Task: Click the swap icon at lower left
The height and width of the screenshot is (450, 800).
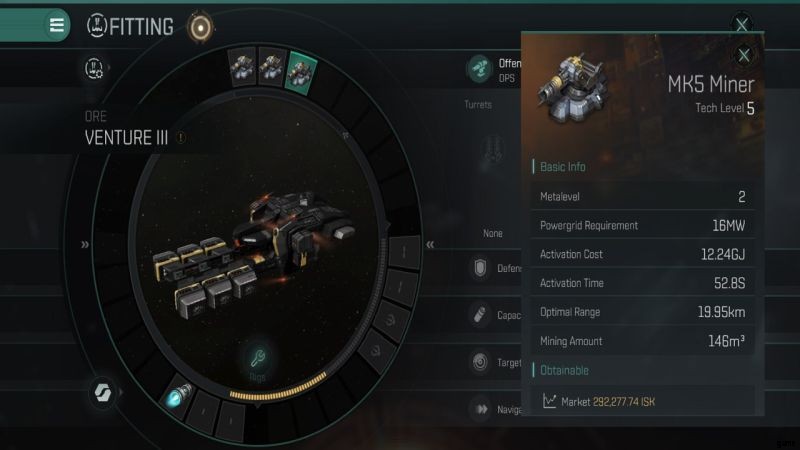Action: click(103, 392)
